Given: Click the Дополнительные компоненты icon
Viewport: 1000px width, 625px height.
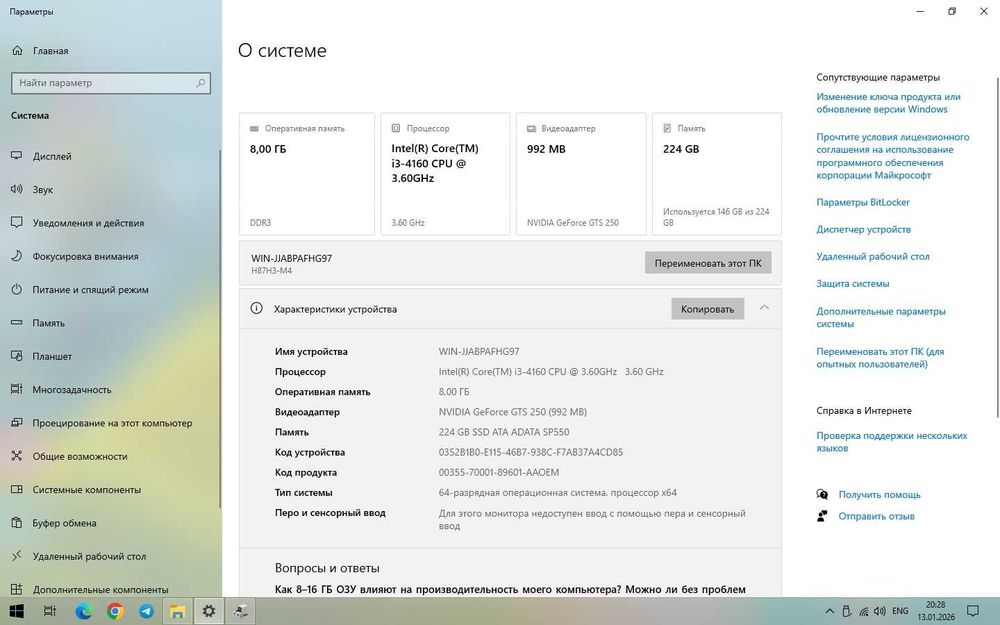Looking at the screenshot, I should pos(17,589).
